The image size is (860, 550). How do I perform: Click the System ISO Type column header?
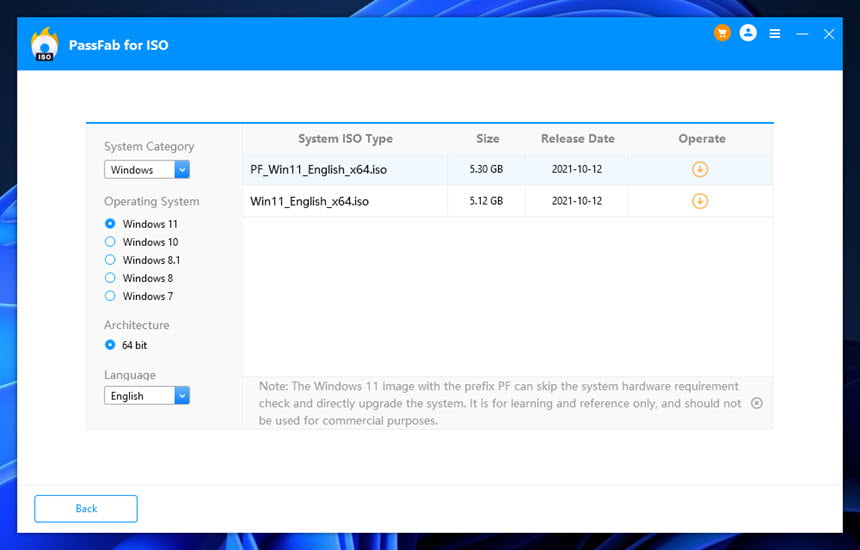[346, 139]
